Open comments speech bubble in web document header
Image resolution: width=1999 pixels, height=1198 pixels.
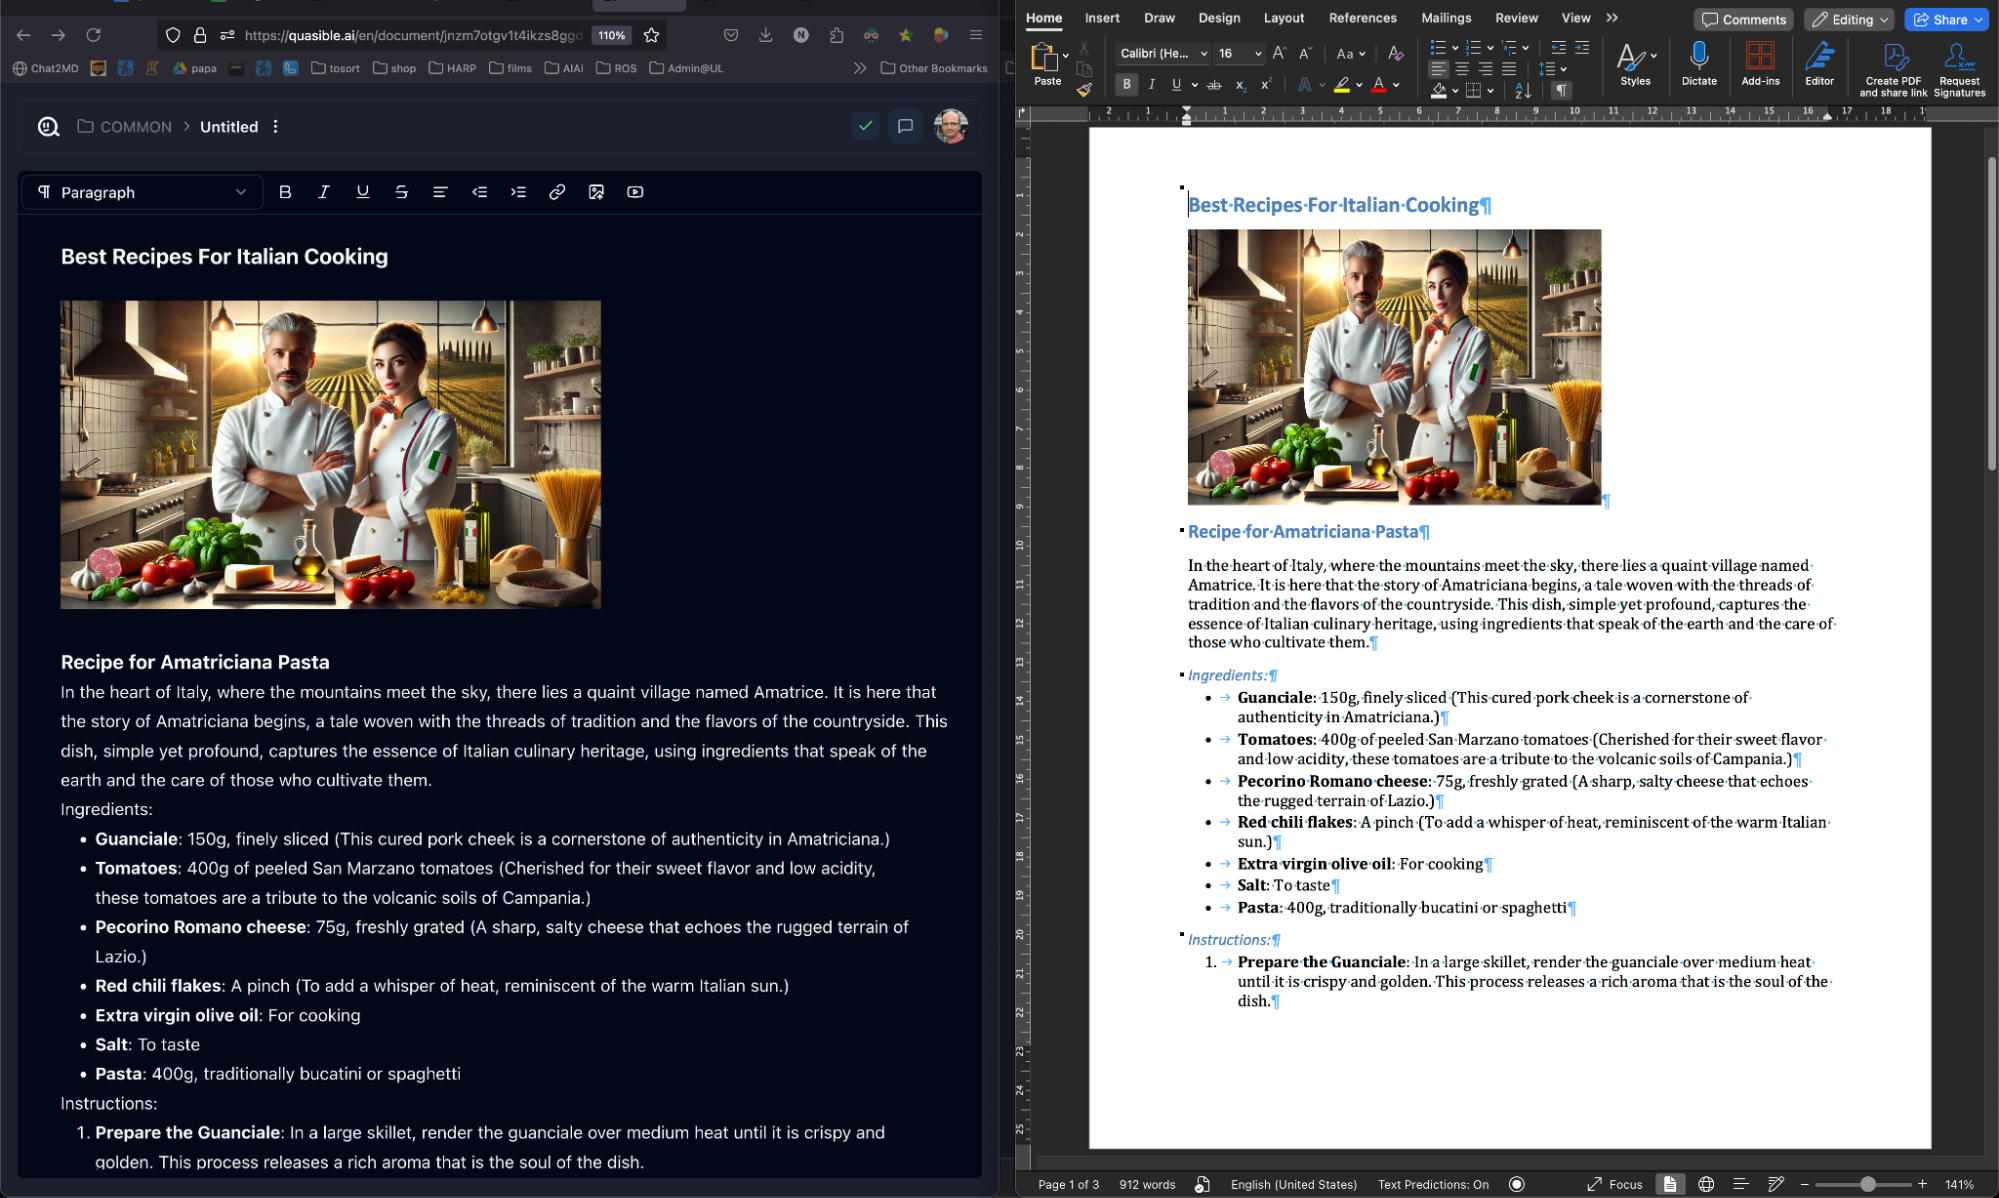click(x=905, y=126)
